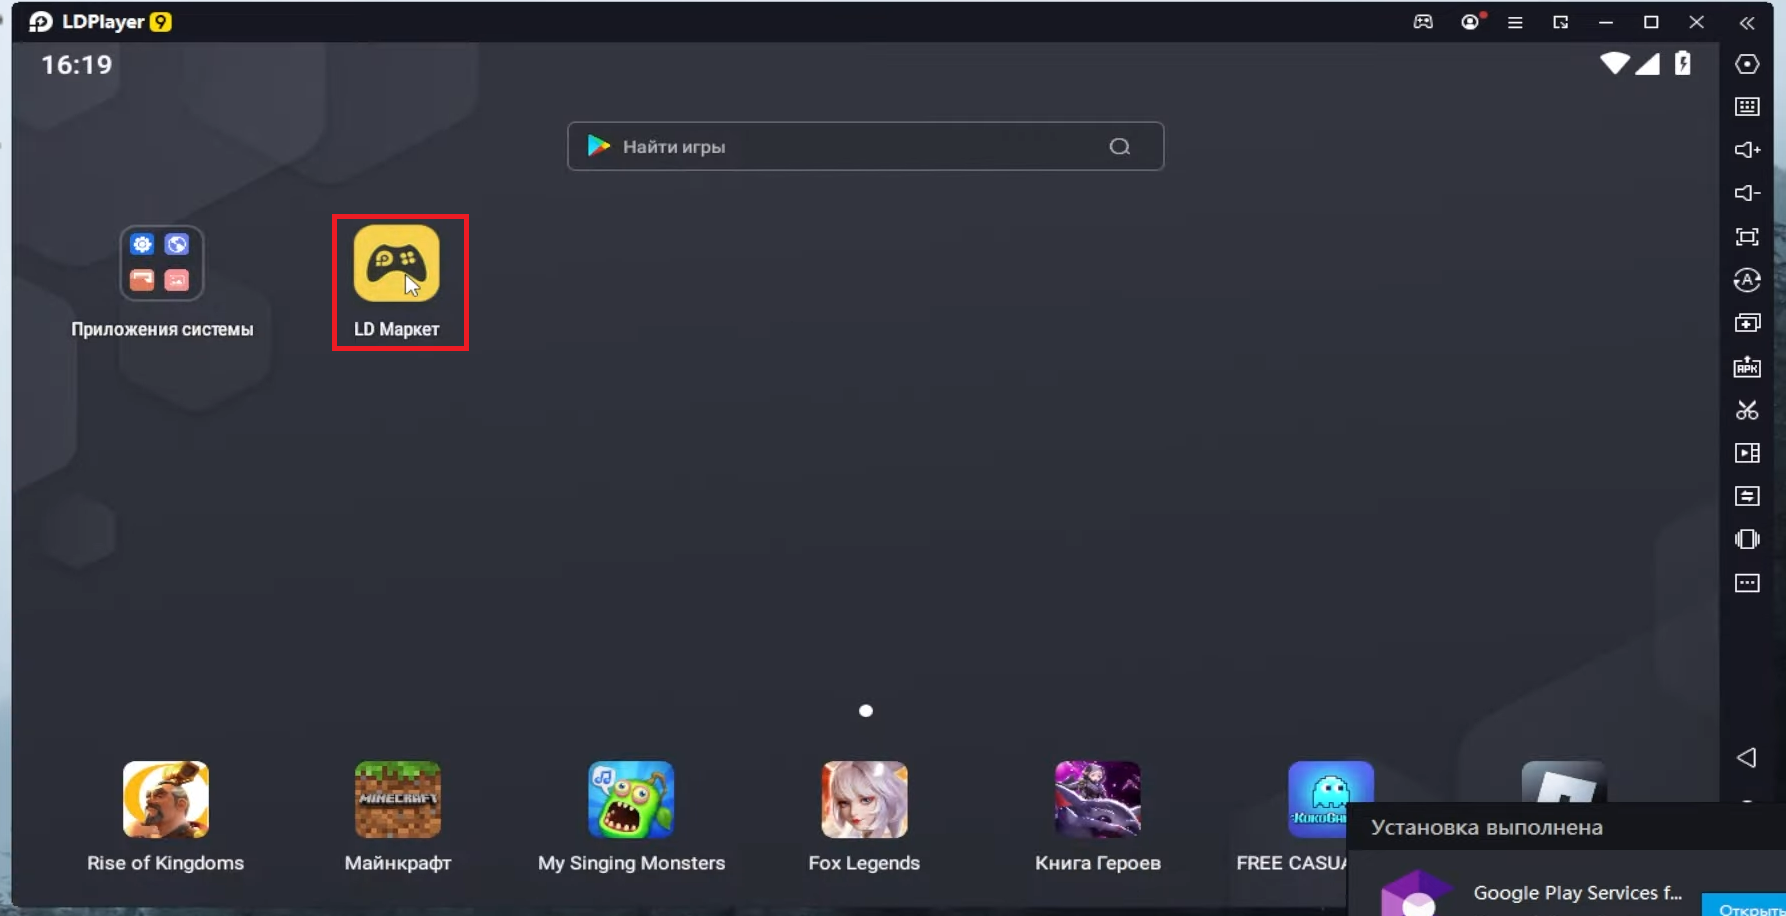Click the Найти игры search field
The image size is (1786, 916).
coord(865,146)
